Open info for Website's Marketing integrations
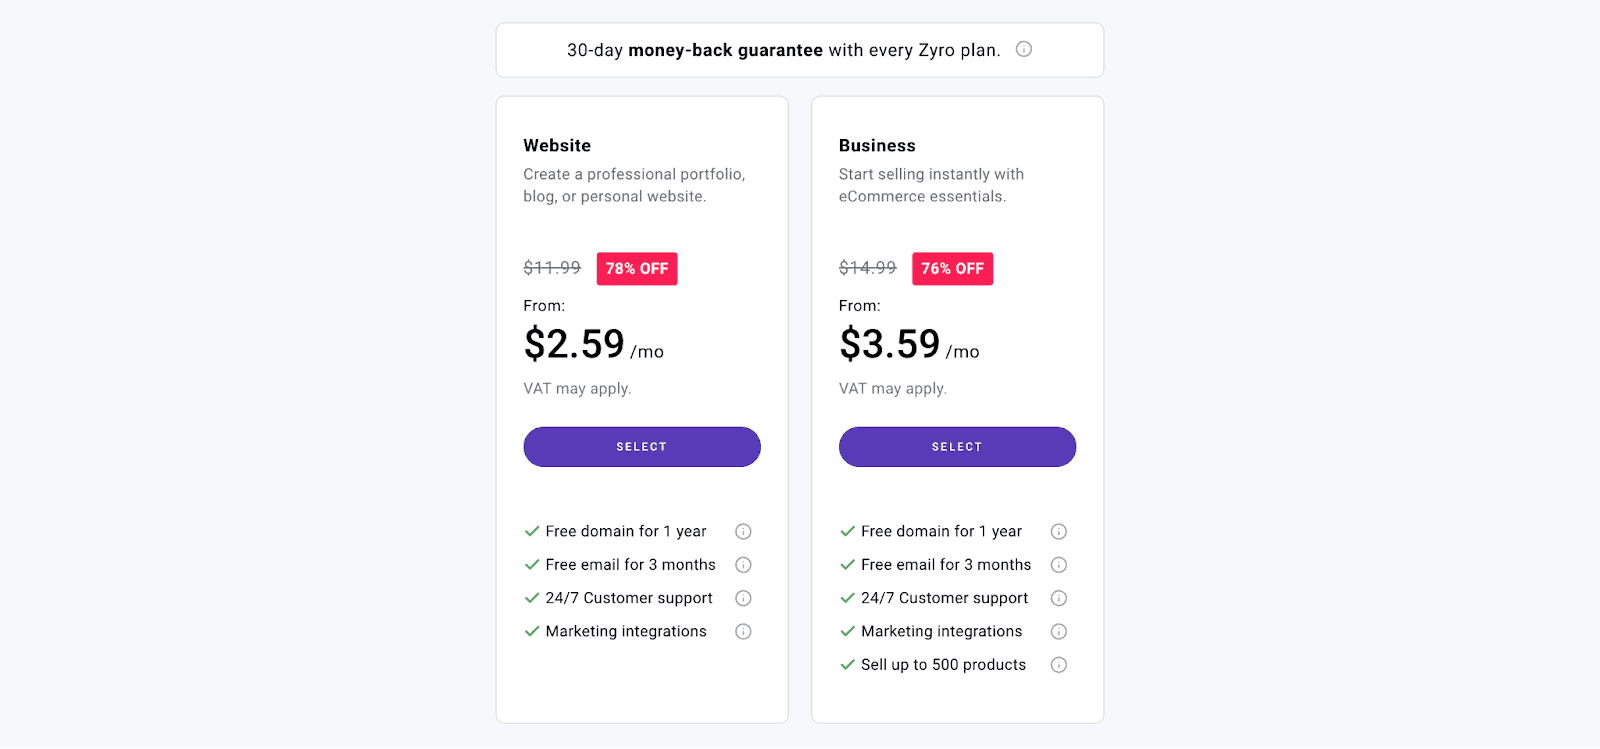 pyautogui.click(x=743, y=631)
